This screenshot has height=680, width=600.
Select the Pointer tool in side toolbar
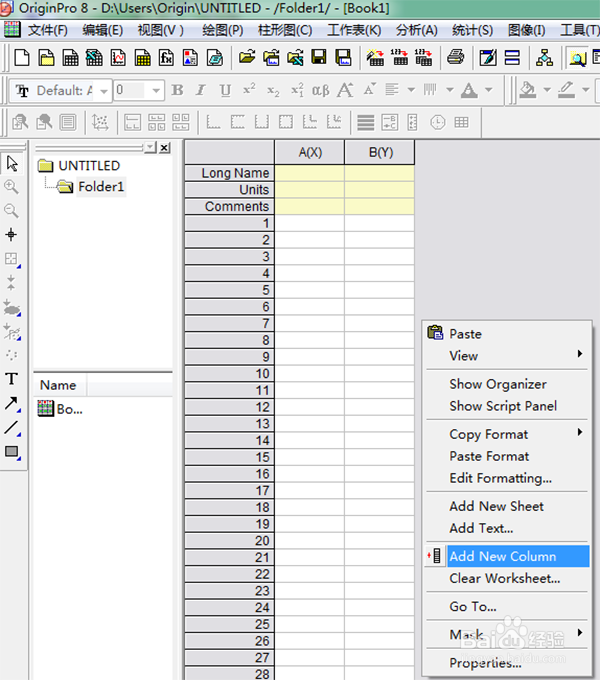(12, 164)
